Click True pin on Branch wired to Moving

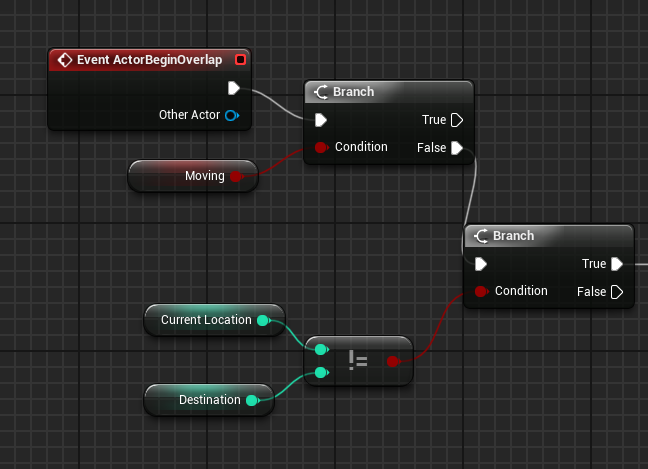[457, 120]
